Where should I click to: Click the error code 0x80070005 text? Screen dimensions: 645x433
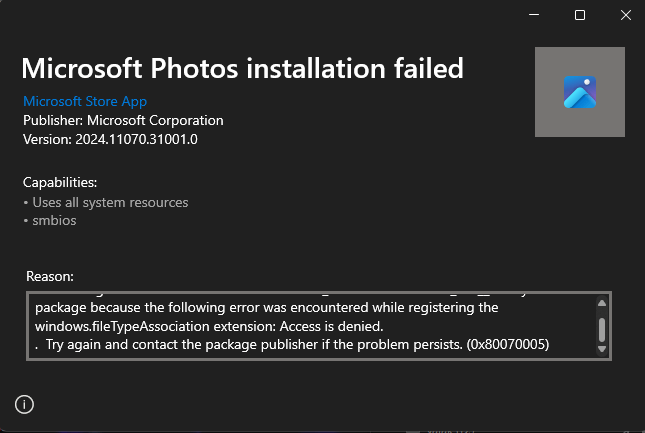(508, 344)
